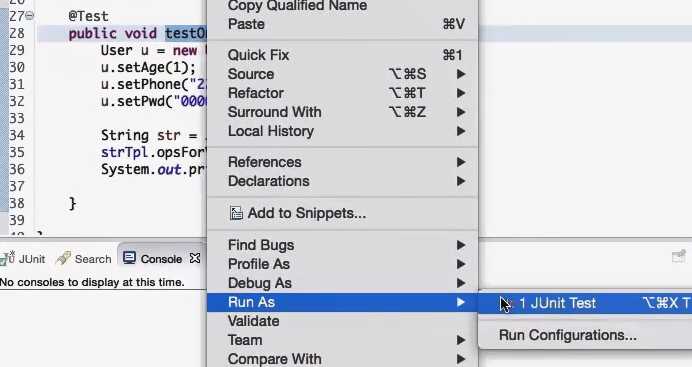Open Surround With submenu

tap(342, 112)
